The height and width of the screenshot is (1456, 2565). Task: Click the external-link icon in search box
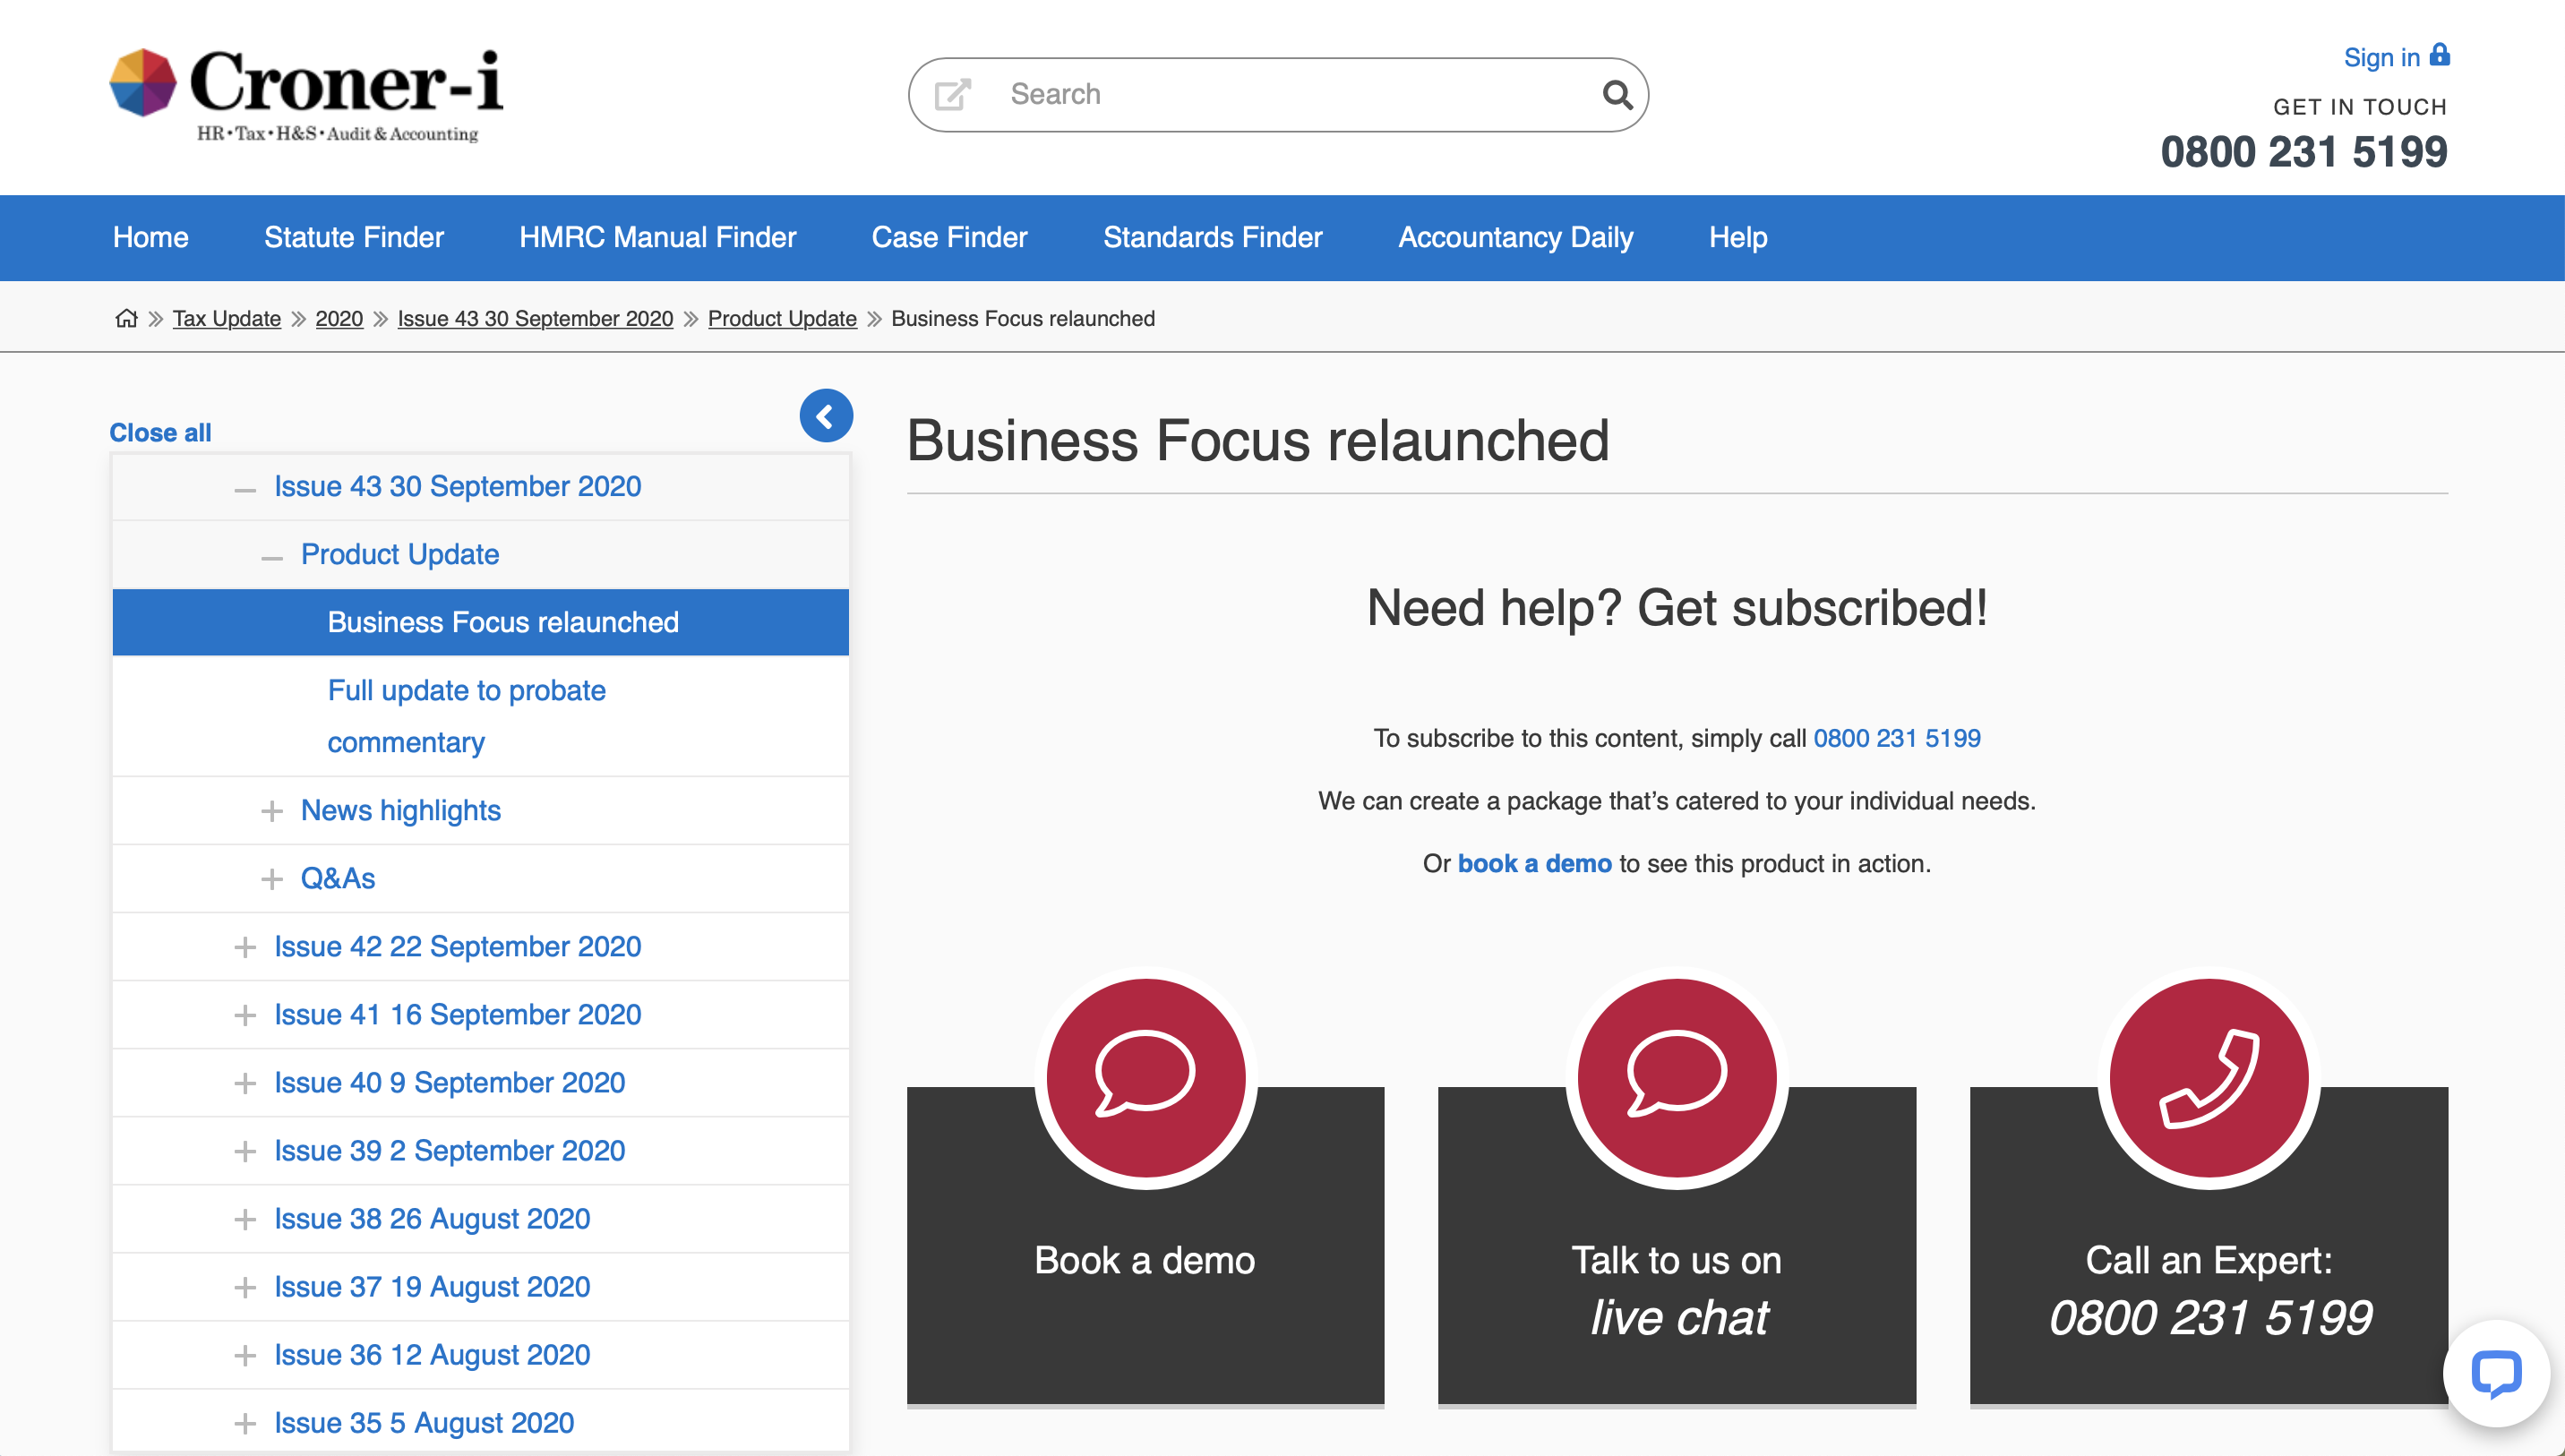952,94
